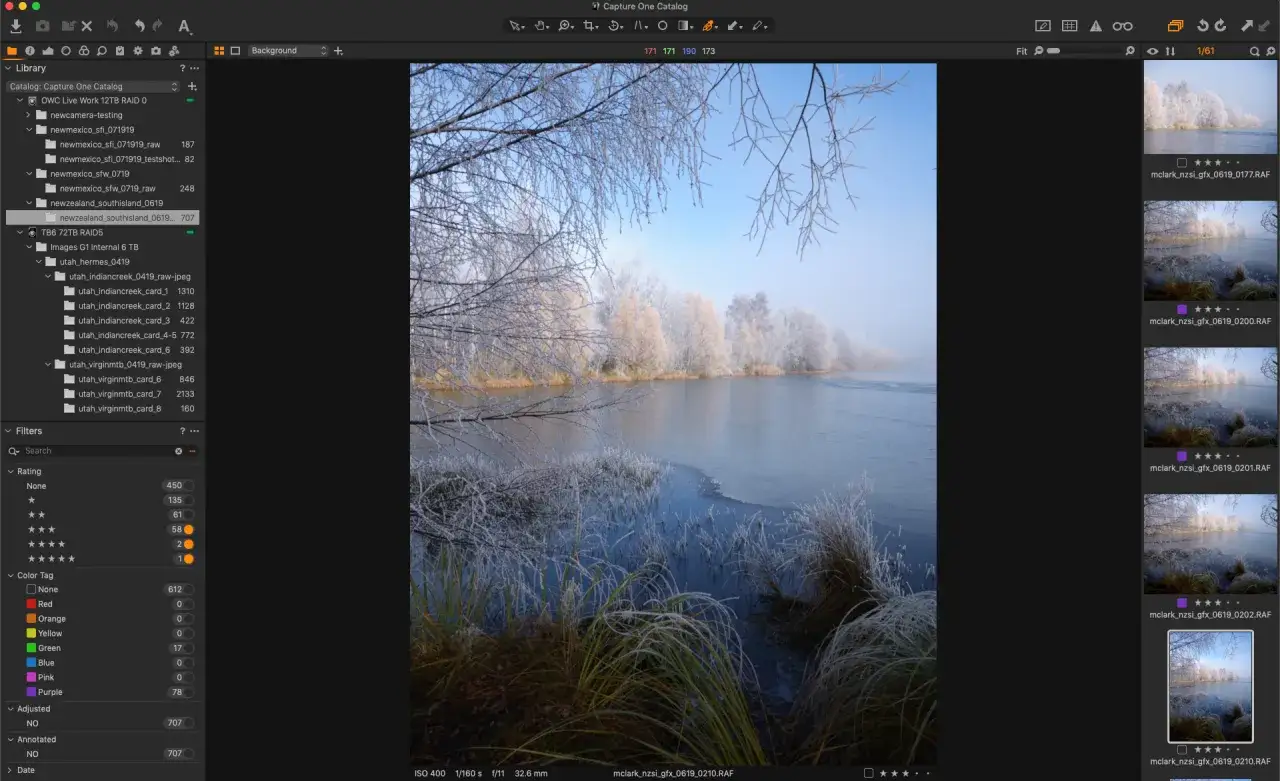The height and width of the screenshot is (781, 1280).
Task: Select the Rotation straighten tool
Action: 615,25
